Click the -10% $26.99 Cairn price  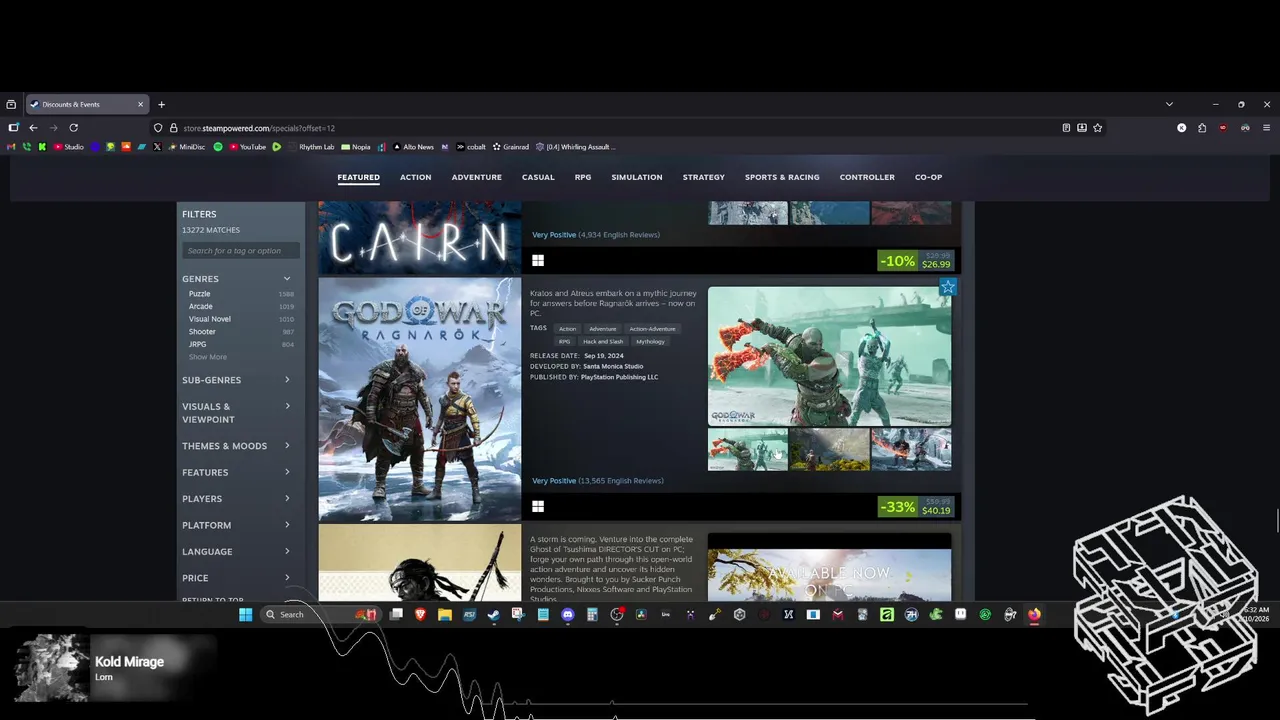[x=916, y=261]
